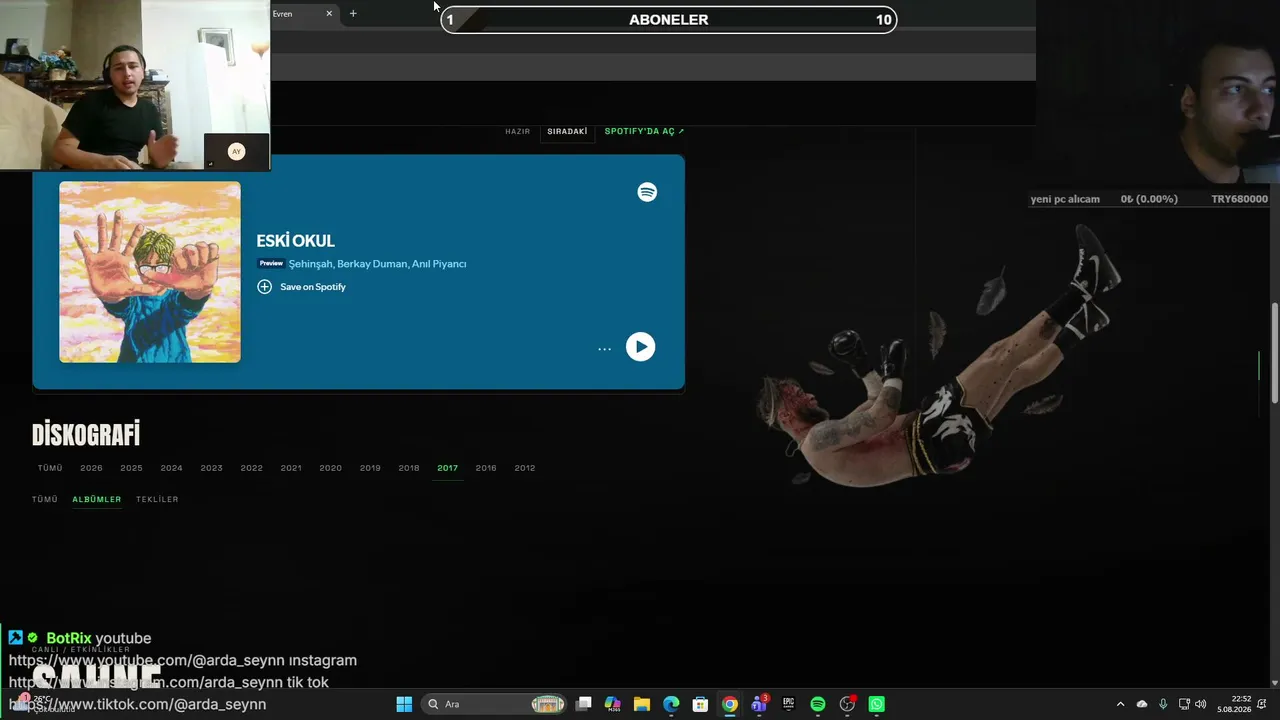Image resolution: width=1280 pixels, height=720 pixels.
Task: Open the three-dots menu on ESKİ OKUL card
Action: (x=604, y=349)
